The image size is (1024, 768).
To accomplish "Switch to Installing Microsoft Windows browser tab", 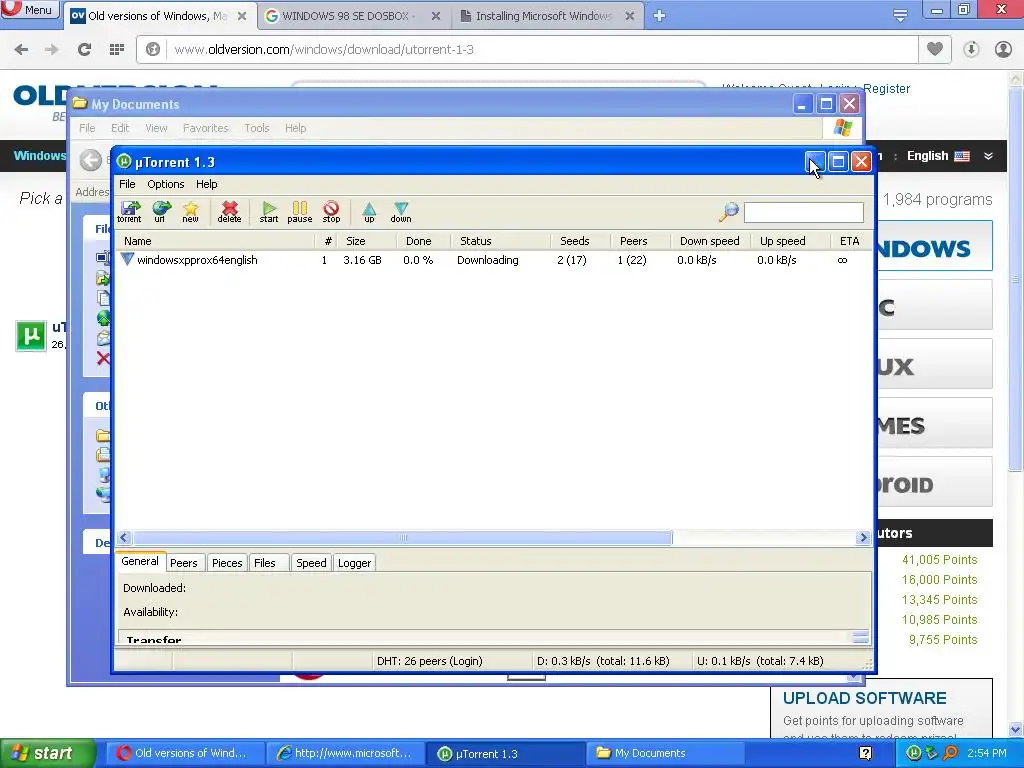I will click(x=547, y=16).
